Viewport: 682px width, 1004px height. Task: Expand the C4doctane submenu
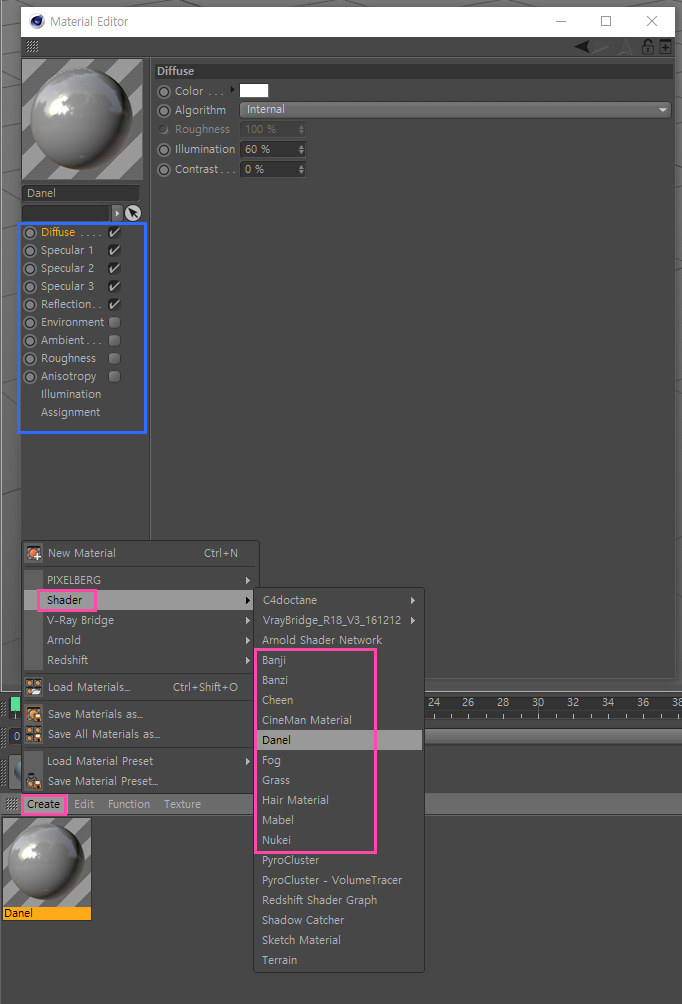[x=412, y=601]
